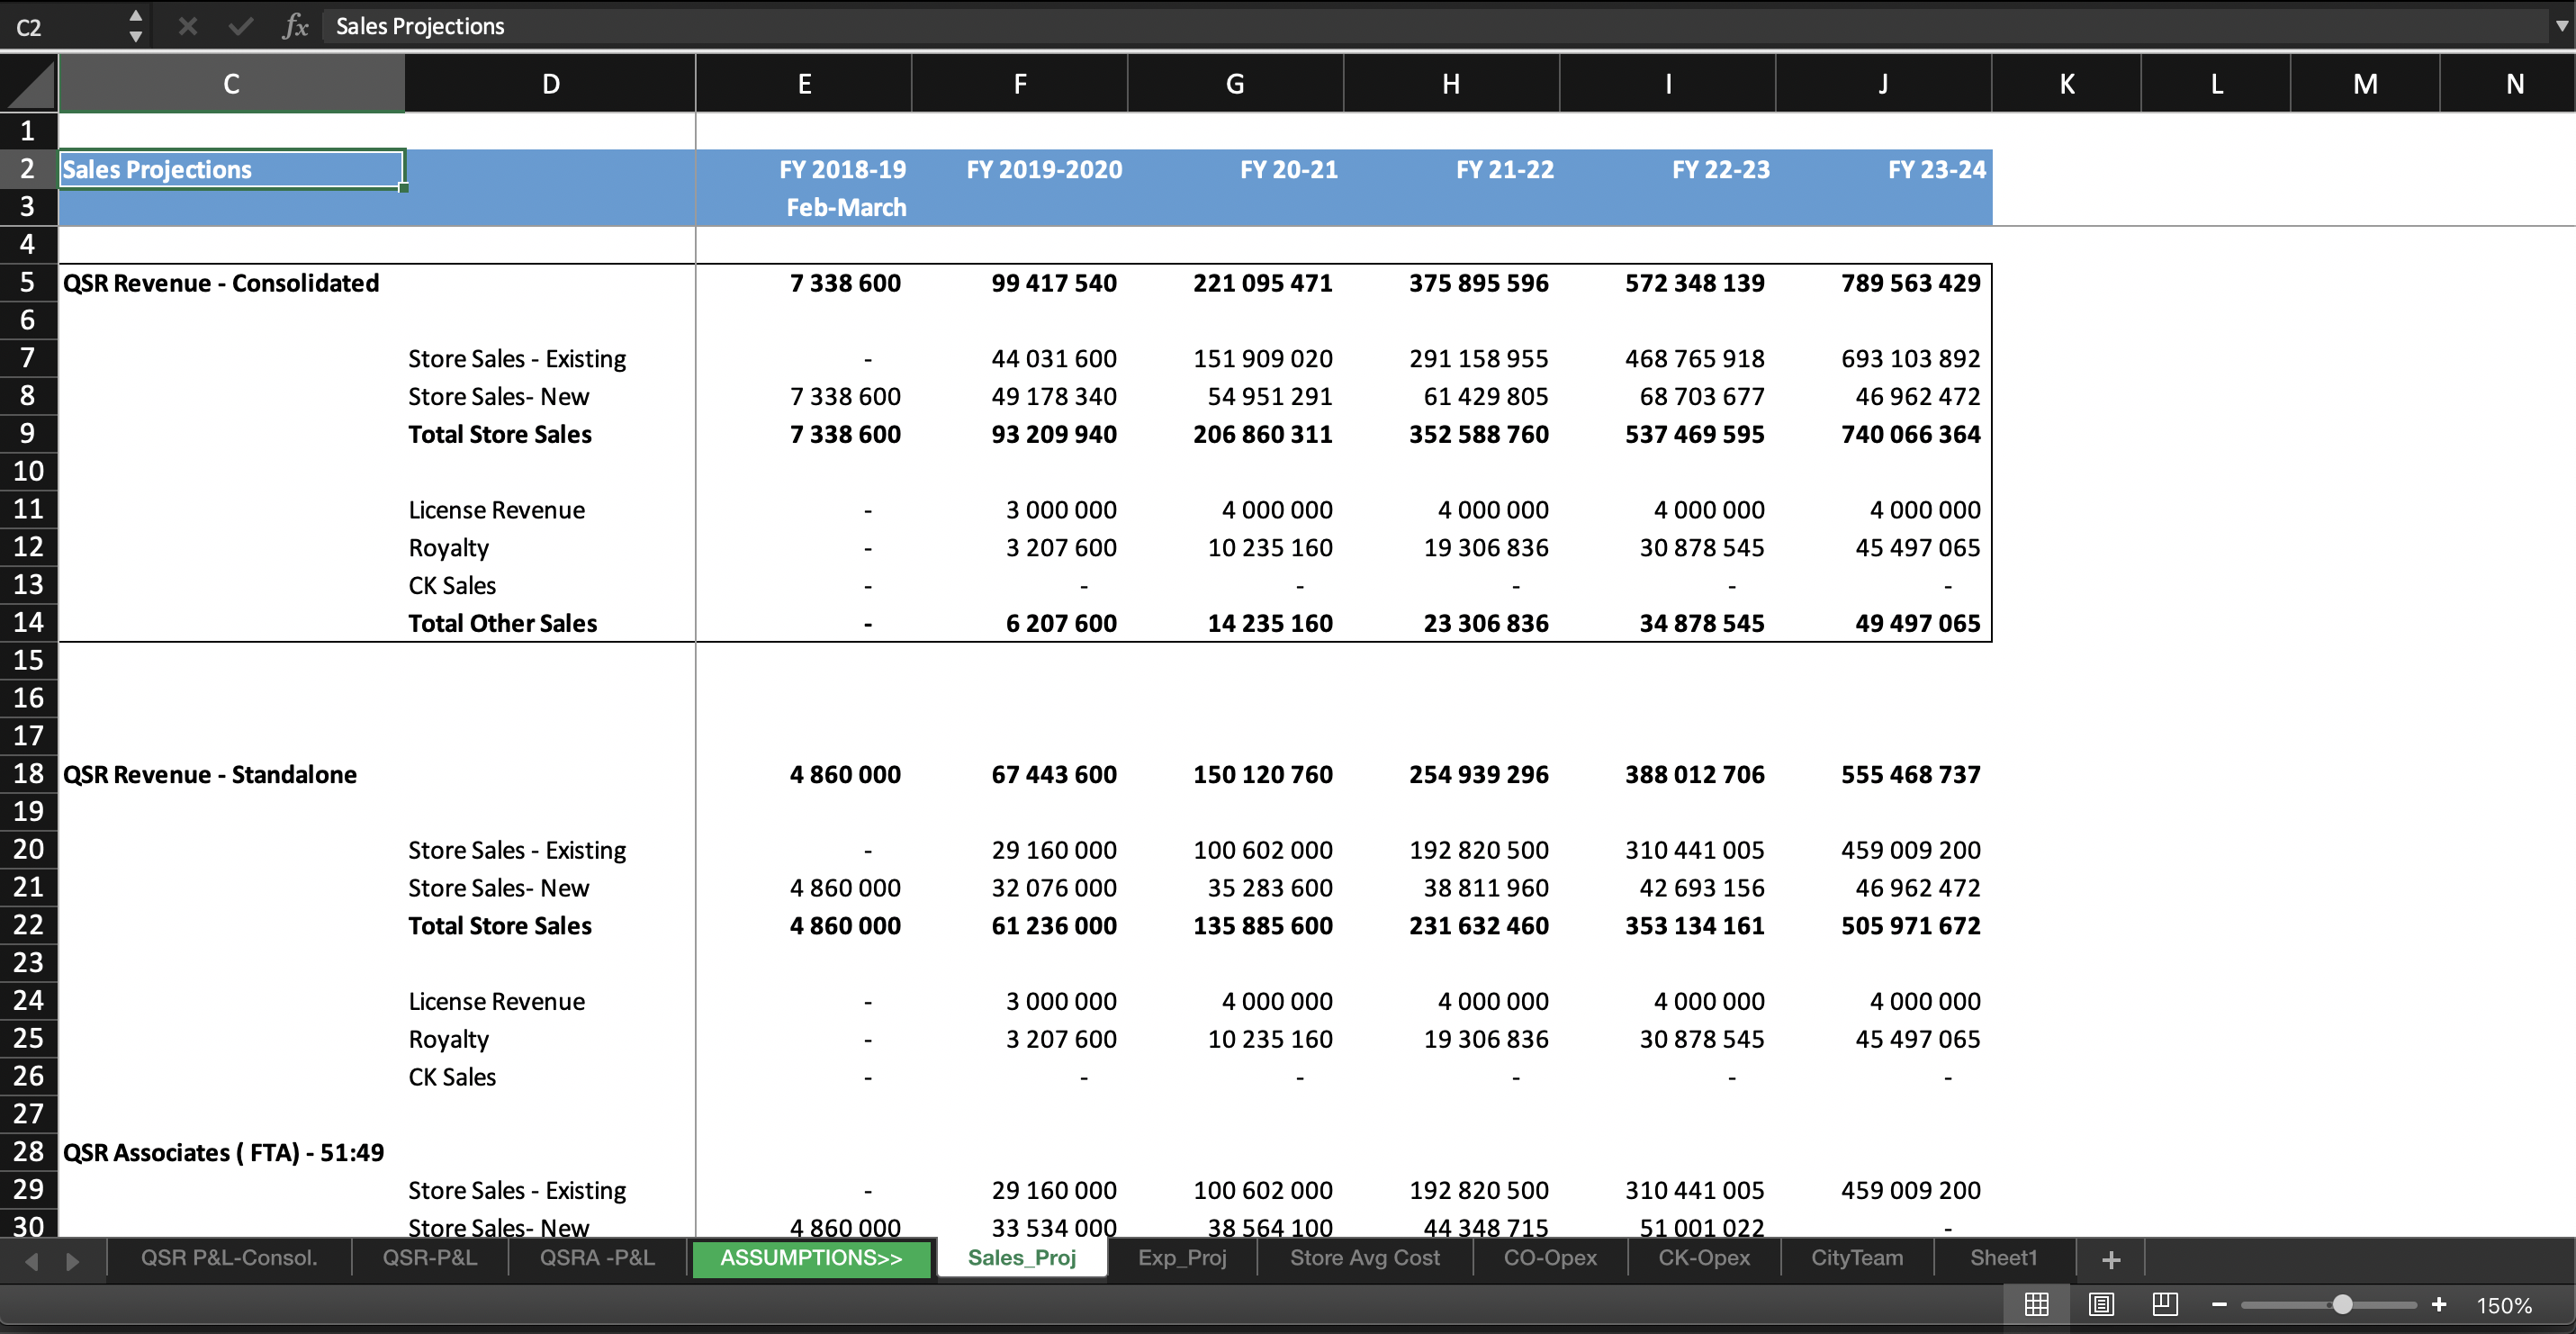Click the 150% zoom percentage label
Viewport: 2576px width, 1334px height.
point(2504,1305)
